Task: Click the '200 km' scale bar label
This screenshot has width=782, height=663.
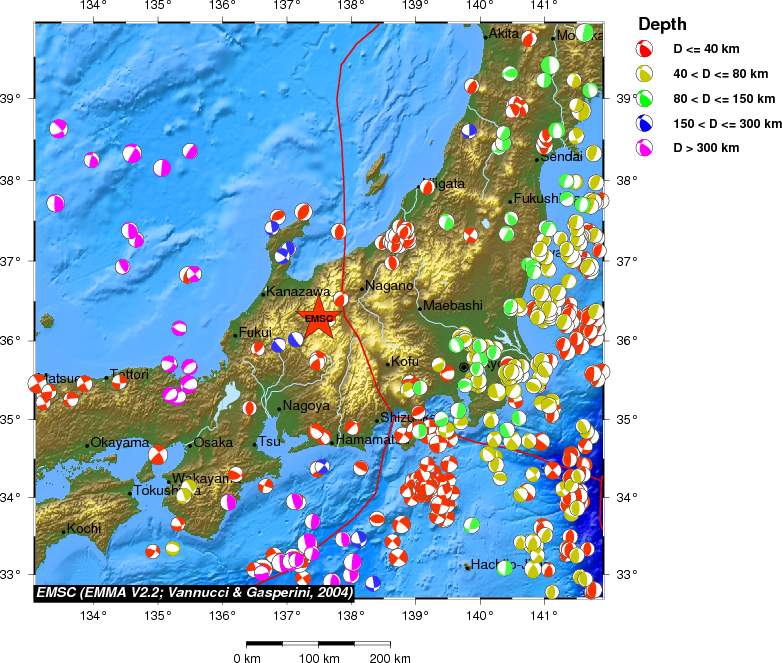Action: [x=390, y=658]
